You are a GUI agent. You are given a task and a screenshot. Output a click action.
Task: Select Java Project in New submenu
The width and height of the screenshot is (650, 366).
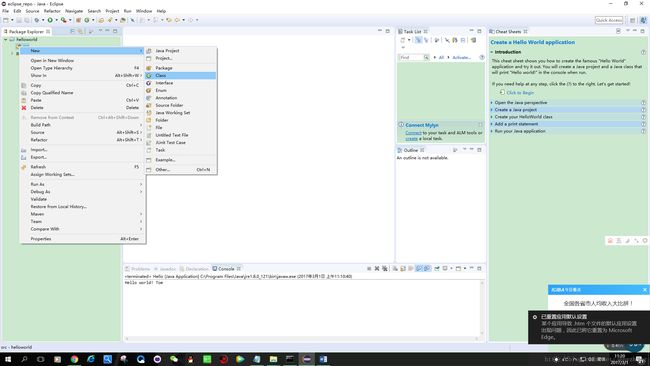(181, 51)
